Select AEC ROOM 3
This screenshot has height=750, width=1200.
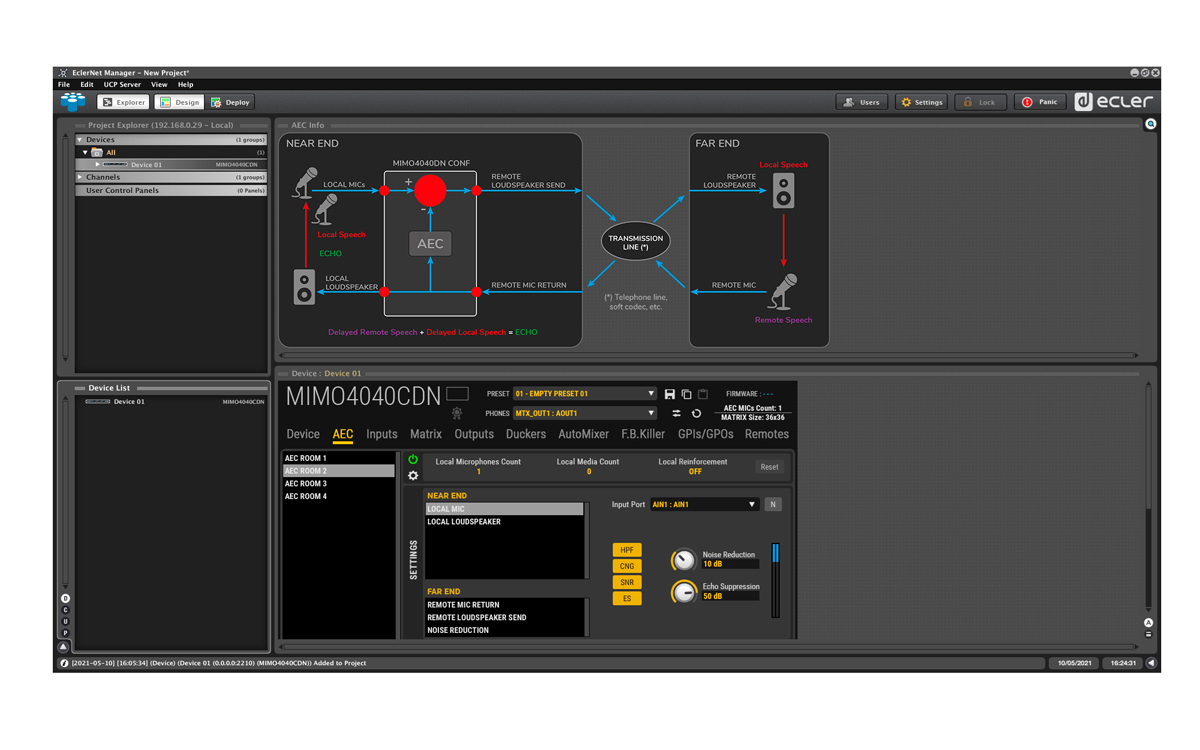pos(339,483)
